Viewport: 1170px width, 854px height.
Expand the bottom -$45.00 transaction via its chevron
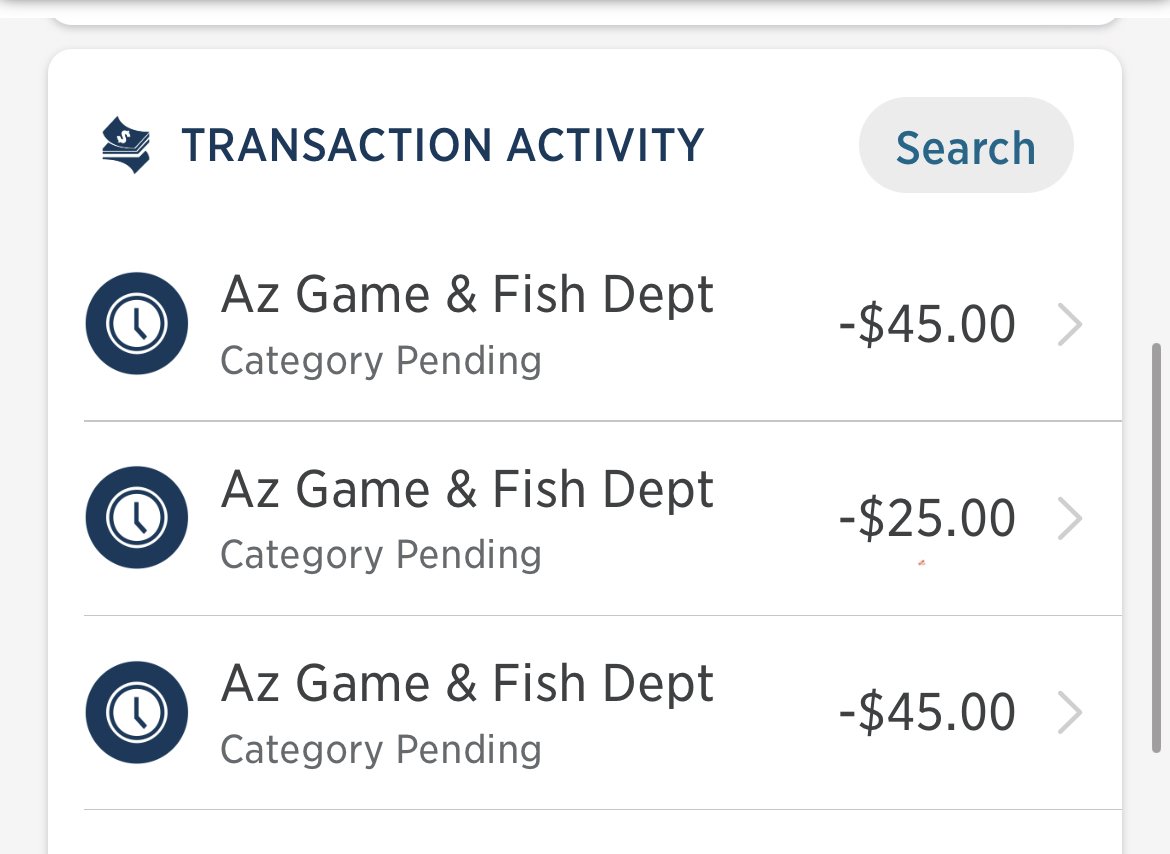click(1070, 713)
